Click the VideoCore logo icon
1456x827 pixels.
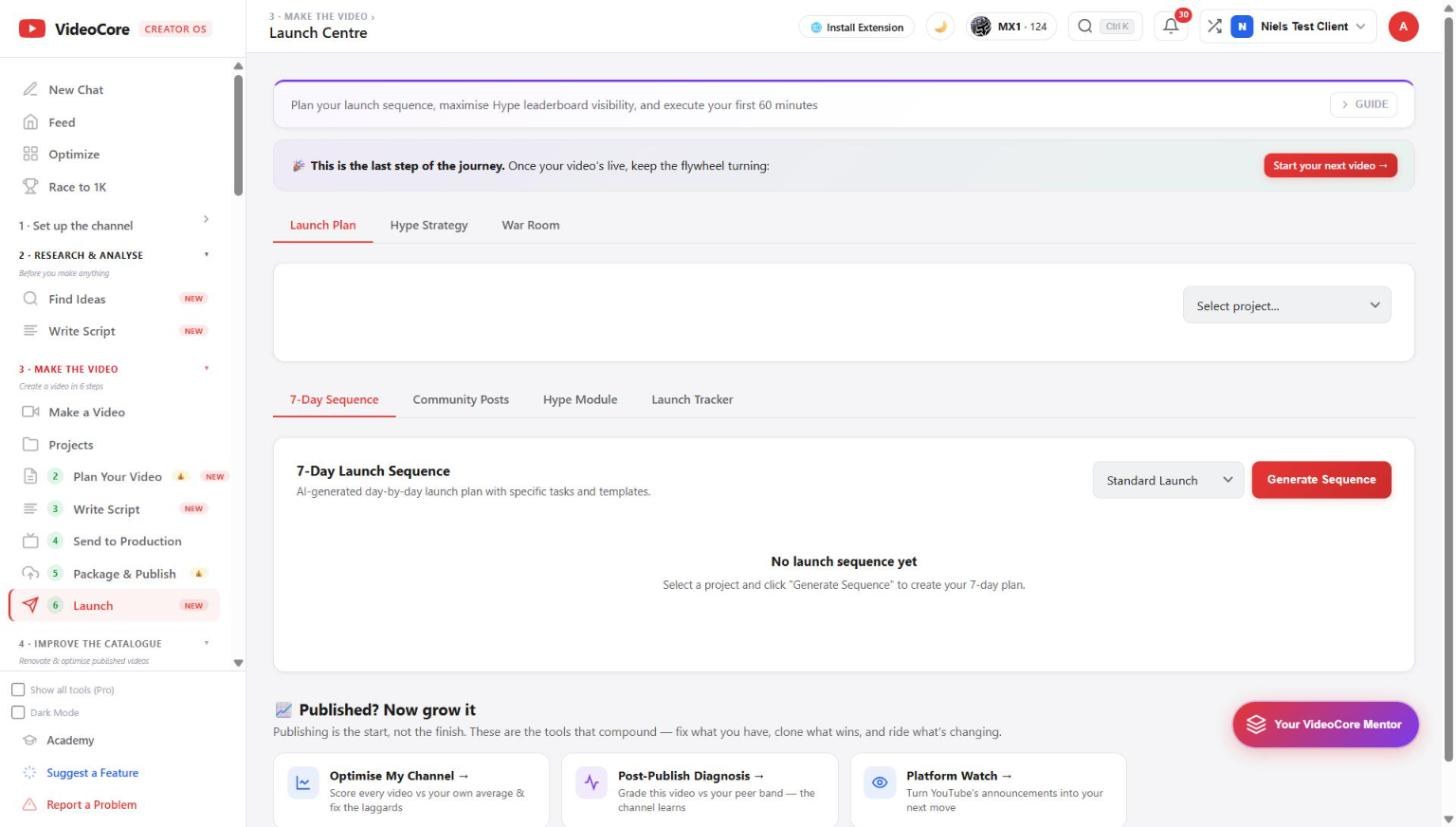[x=32, y=29]
